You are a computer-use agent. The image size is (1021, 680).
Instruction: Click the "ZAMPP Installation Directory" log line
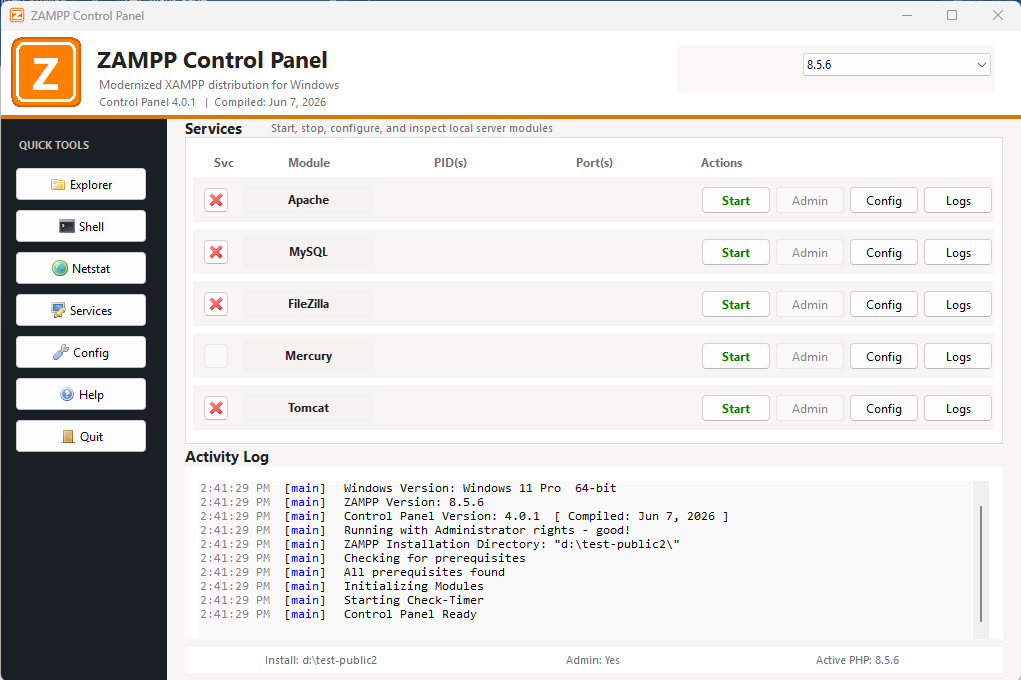pos(512,544)
